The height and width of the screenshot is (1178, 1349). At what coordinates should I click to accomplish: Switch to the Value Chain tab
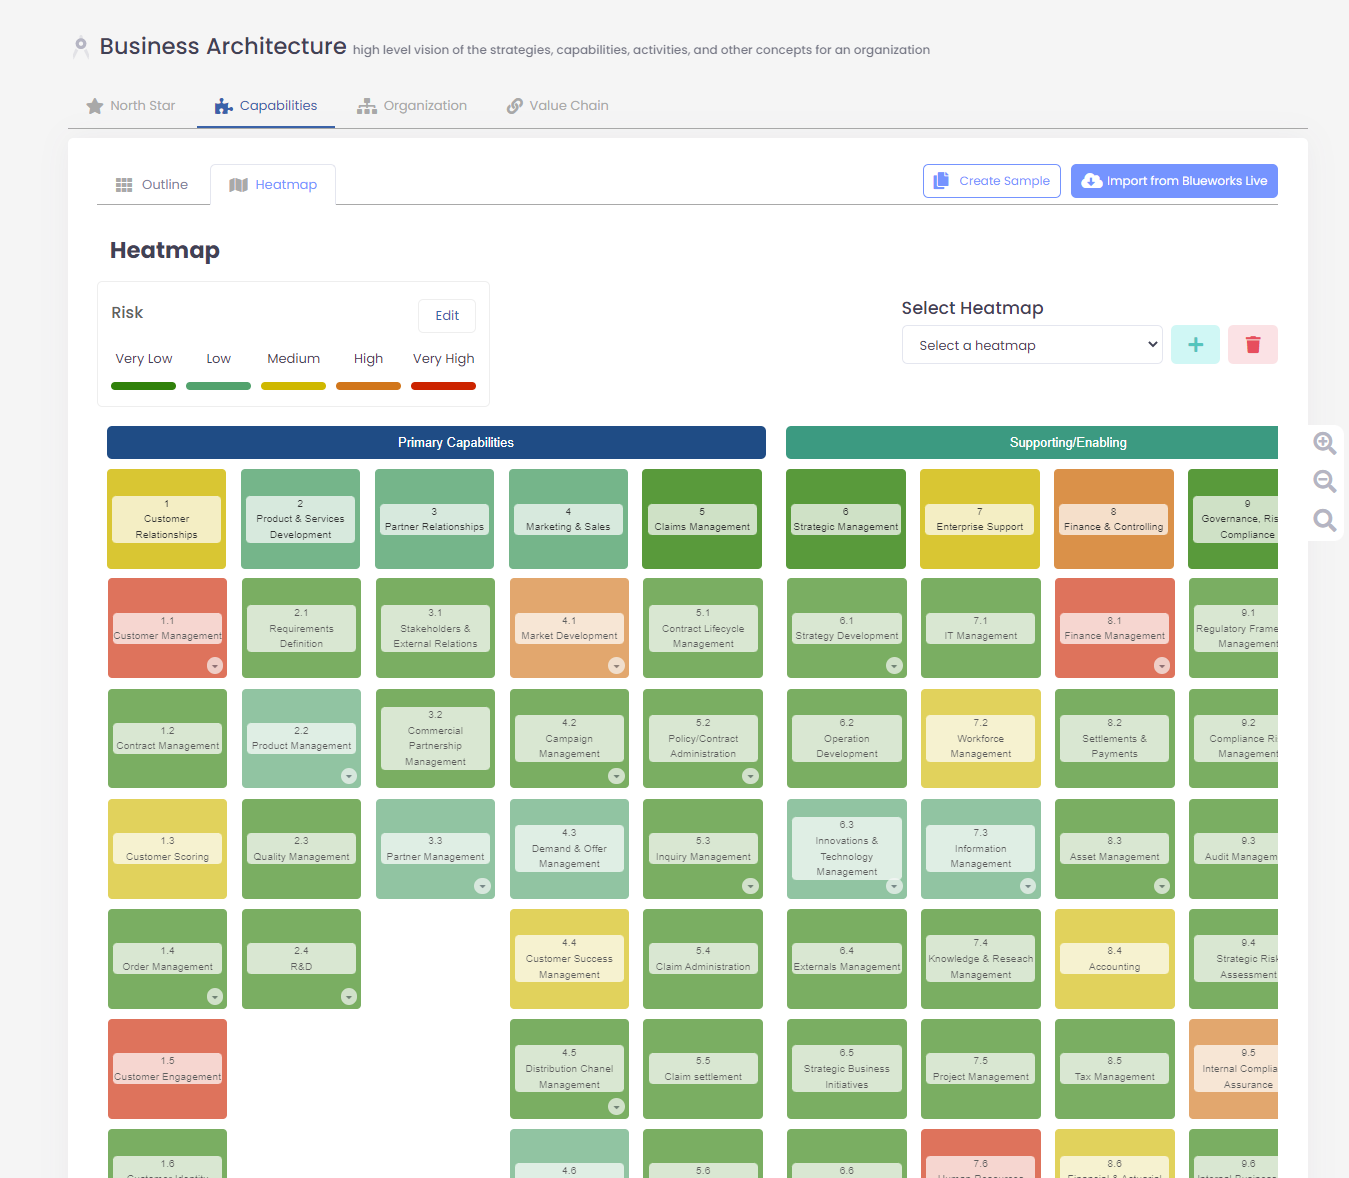[557, 106]
